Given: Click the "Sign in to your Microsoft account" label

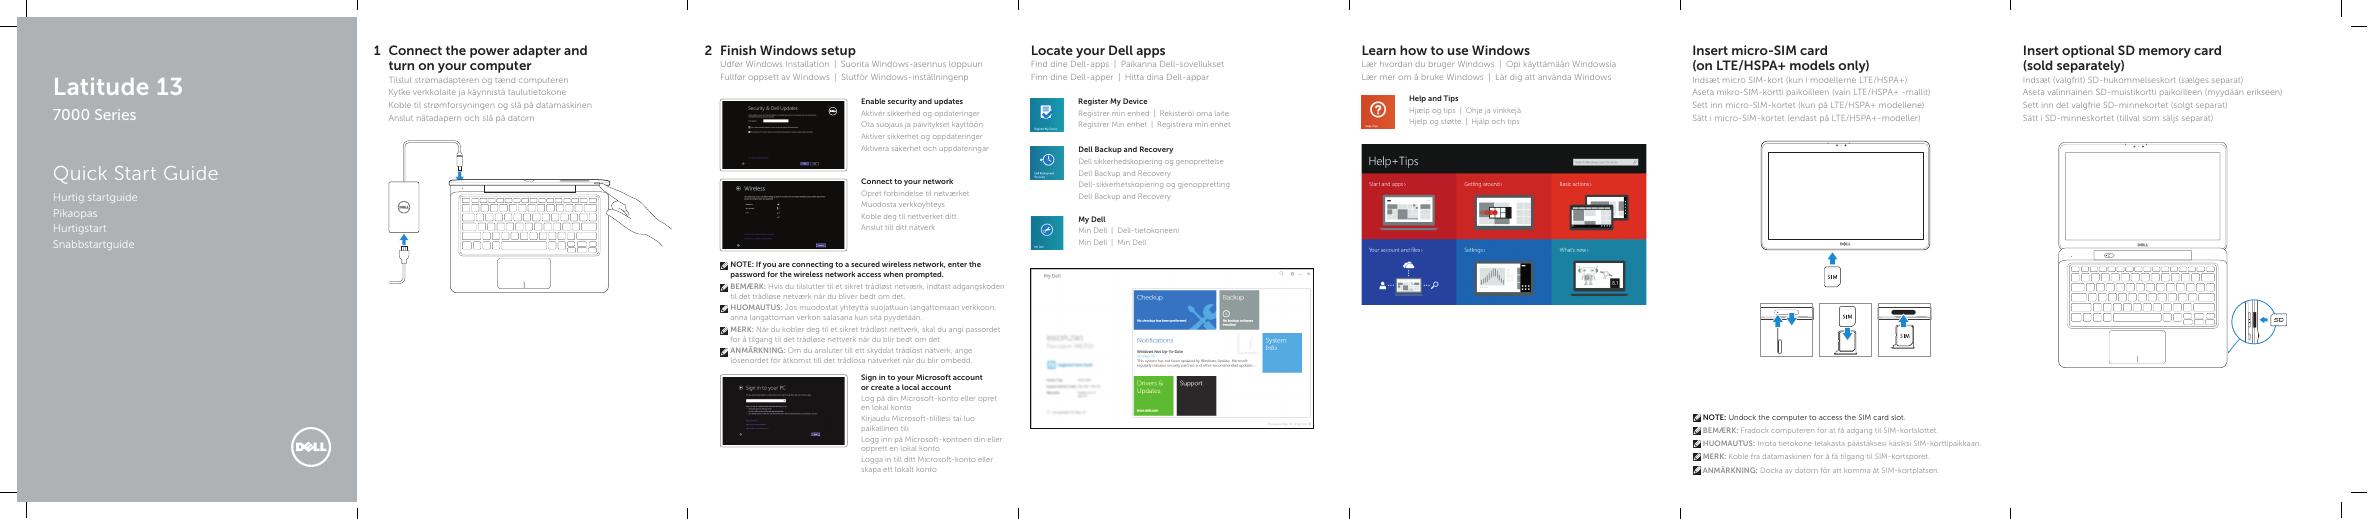Looking at the screenshot, I should [x=922, y=377].
